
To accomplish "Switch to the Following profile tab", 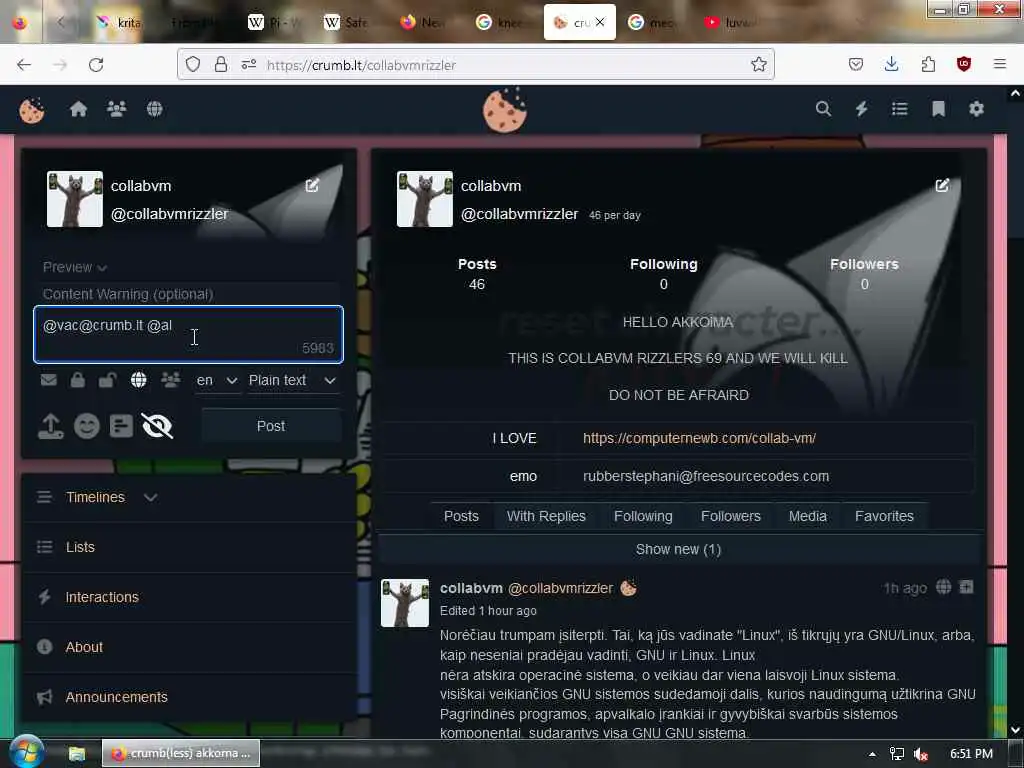I will (643, 516).
